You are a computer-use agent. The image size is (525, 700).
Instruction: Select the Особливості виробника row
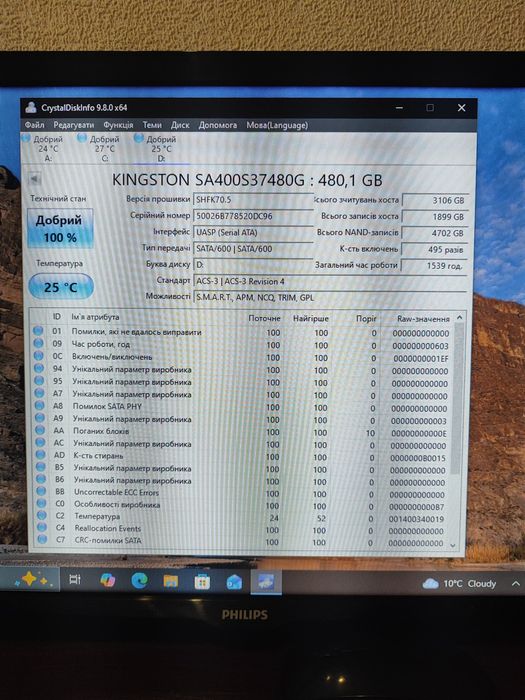pyautogui.click(x=242, y=505)
